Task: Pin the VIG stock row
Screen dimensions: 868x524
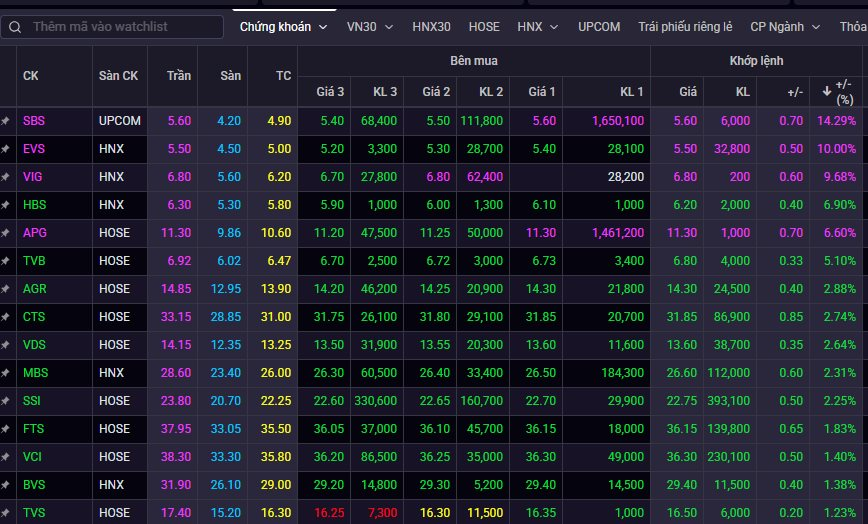Action: (5, 177)
